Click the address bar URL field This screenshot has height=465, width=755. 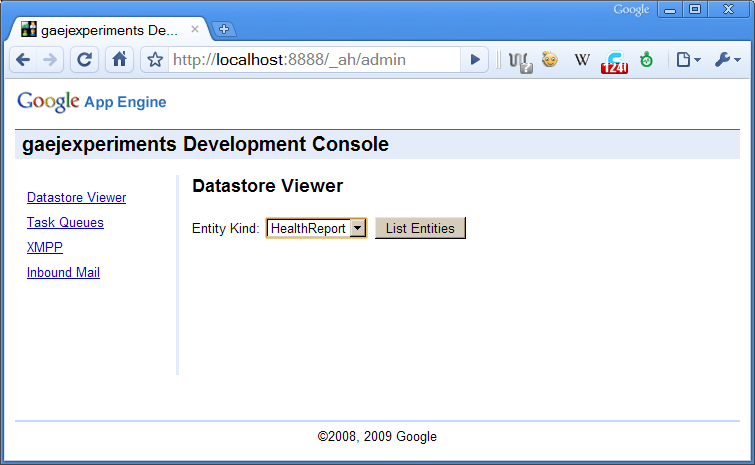[314, 60]
